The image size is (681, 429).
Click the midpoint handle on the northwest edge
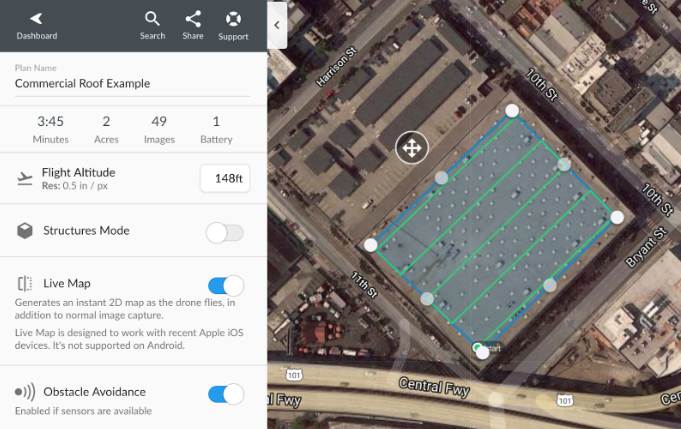441,178
